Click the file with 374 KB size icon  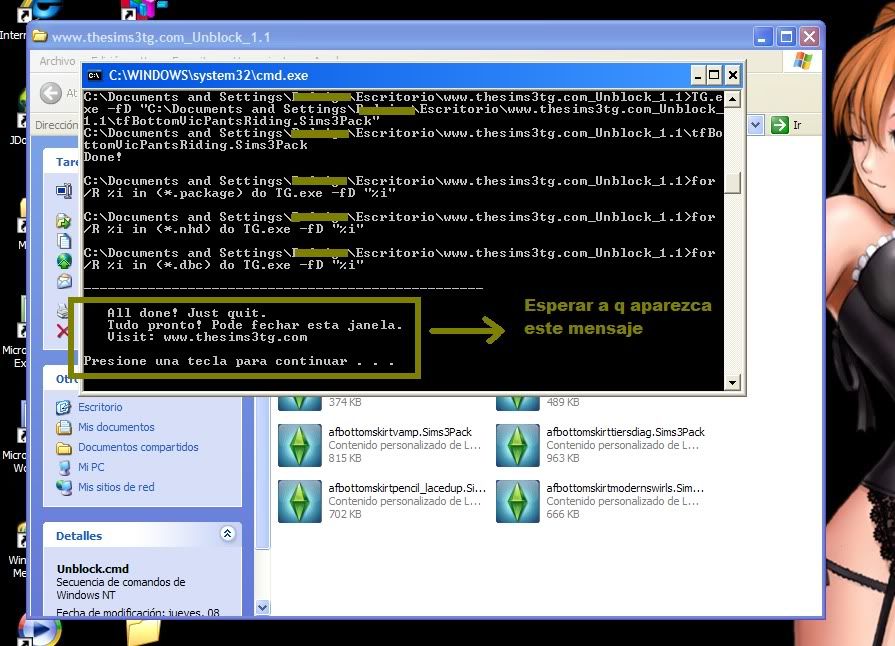pyautogui.click(x=300, y=403)
